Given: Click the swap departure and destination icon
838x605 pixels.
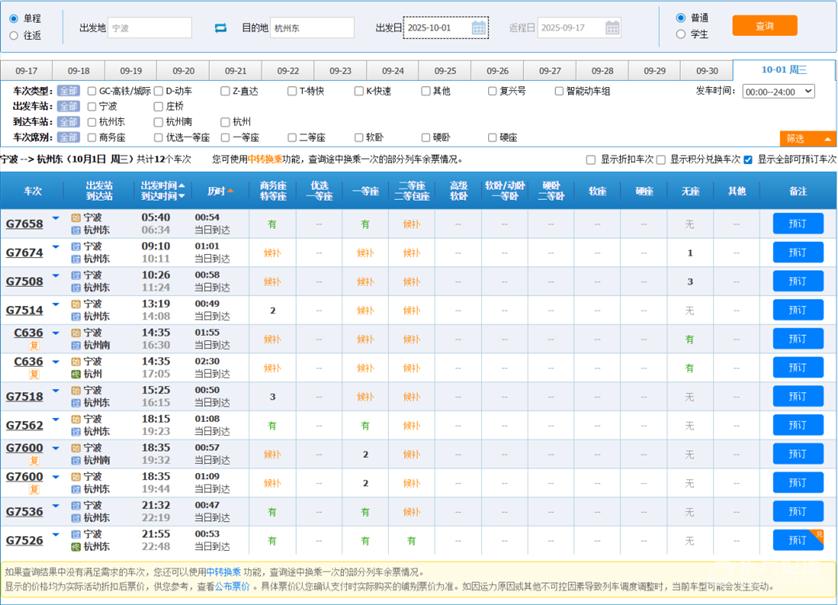Looking at the screenshot, I should click(221, 28).
